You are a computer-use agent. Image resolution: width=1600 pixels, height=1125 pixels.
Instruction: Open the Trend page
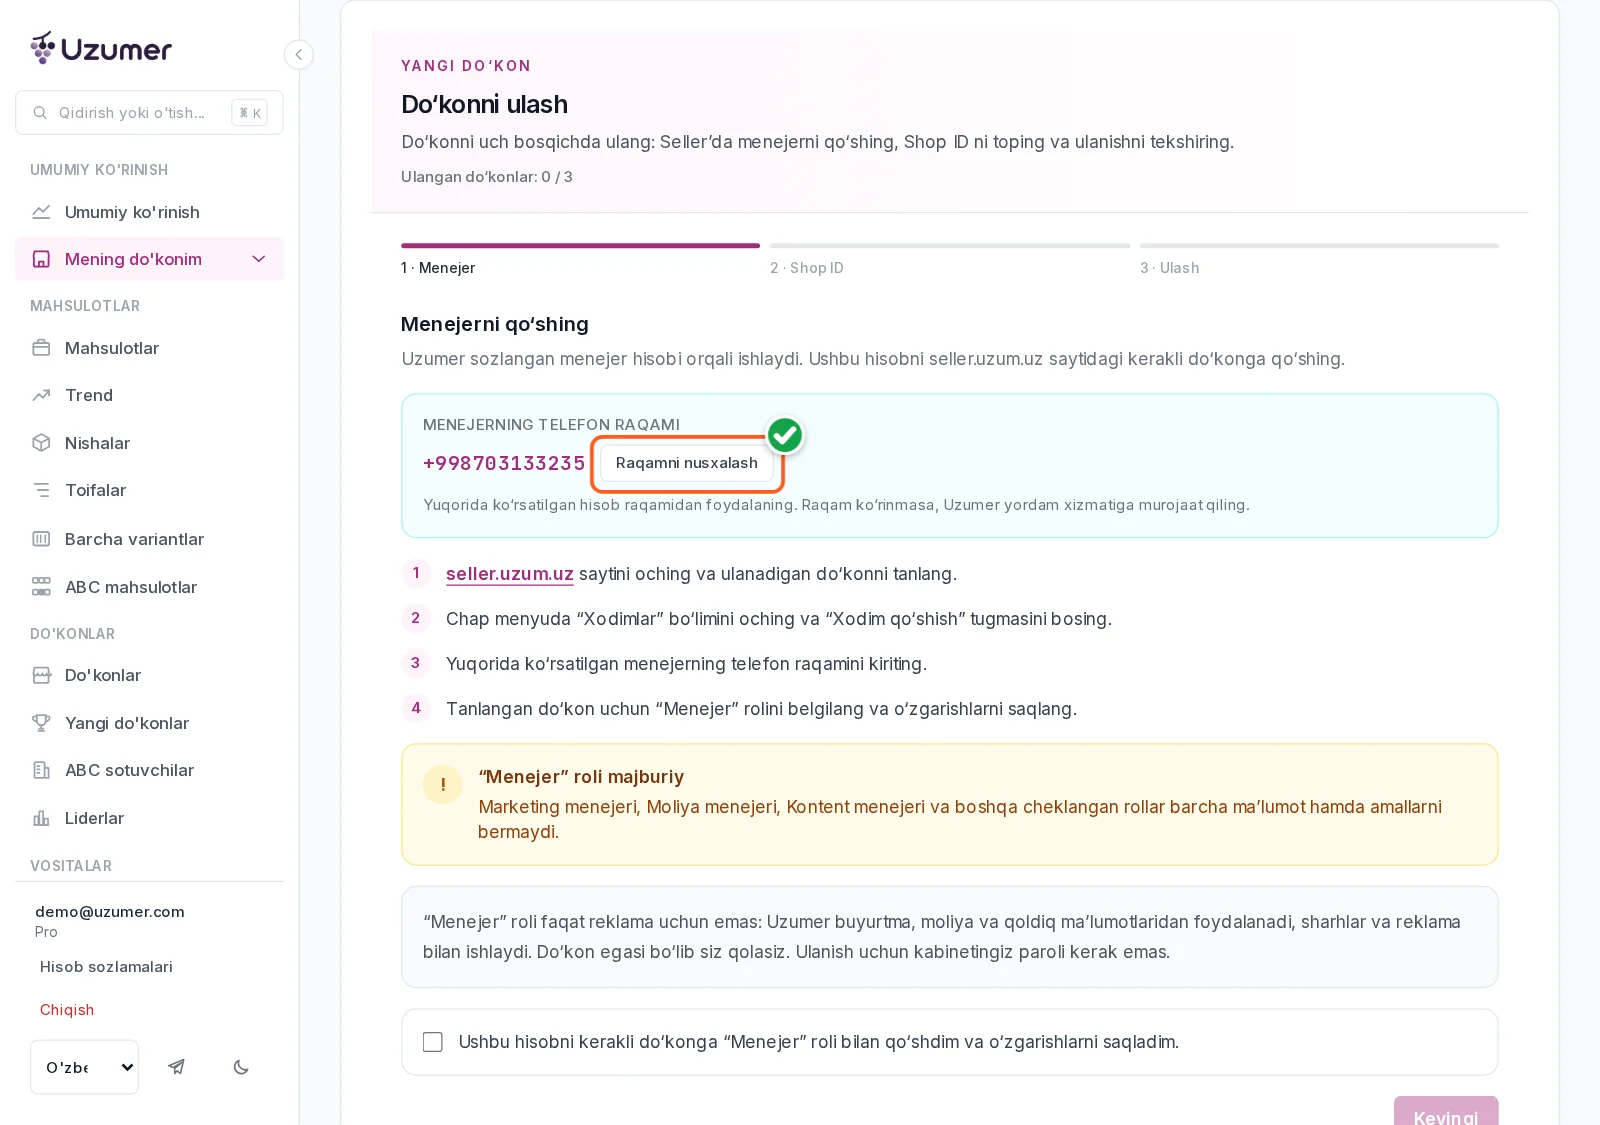tap(149, 395)
